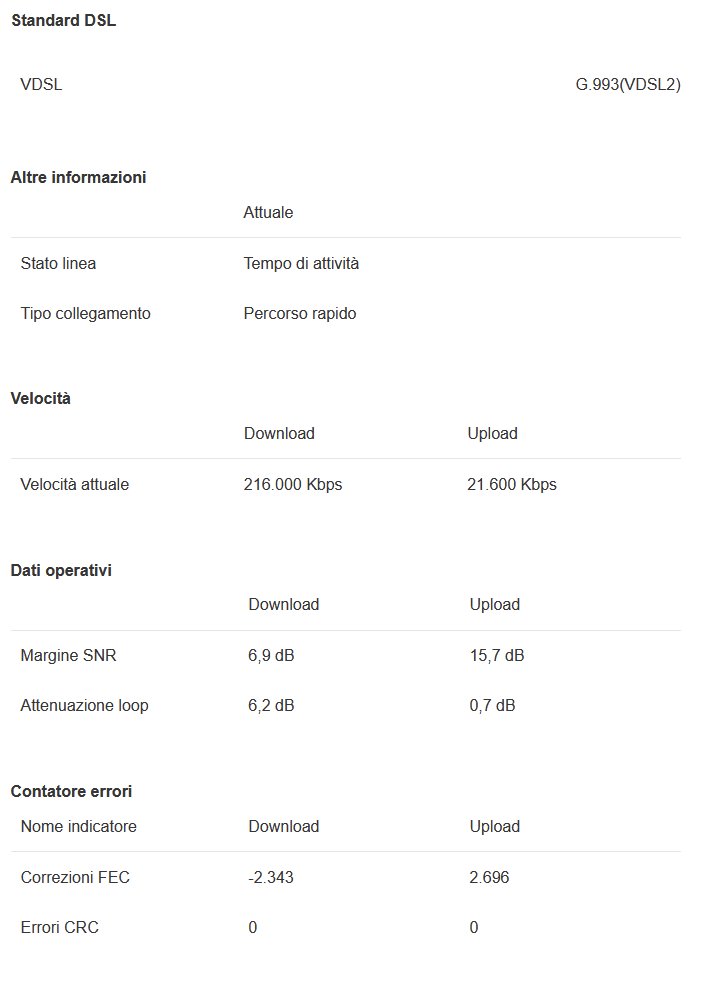The height and width of the screenshot is (996, 701).
Task: Select the 216.000 Kbps download speed
Action: point(292,484)
